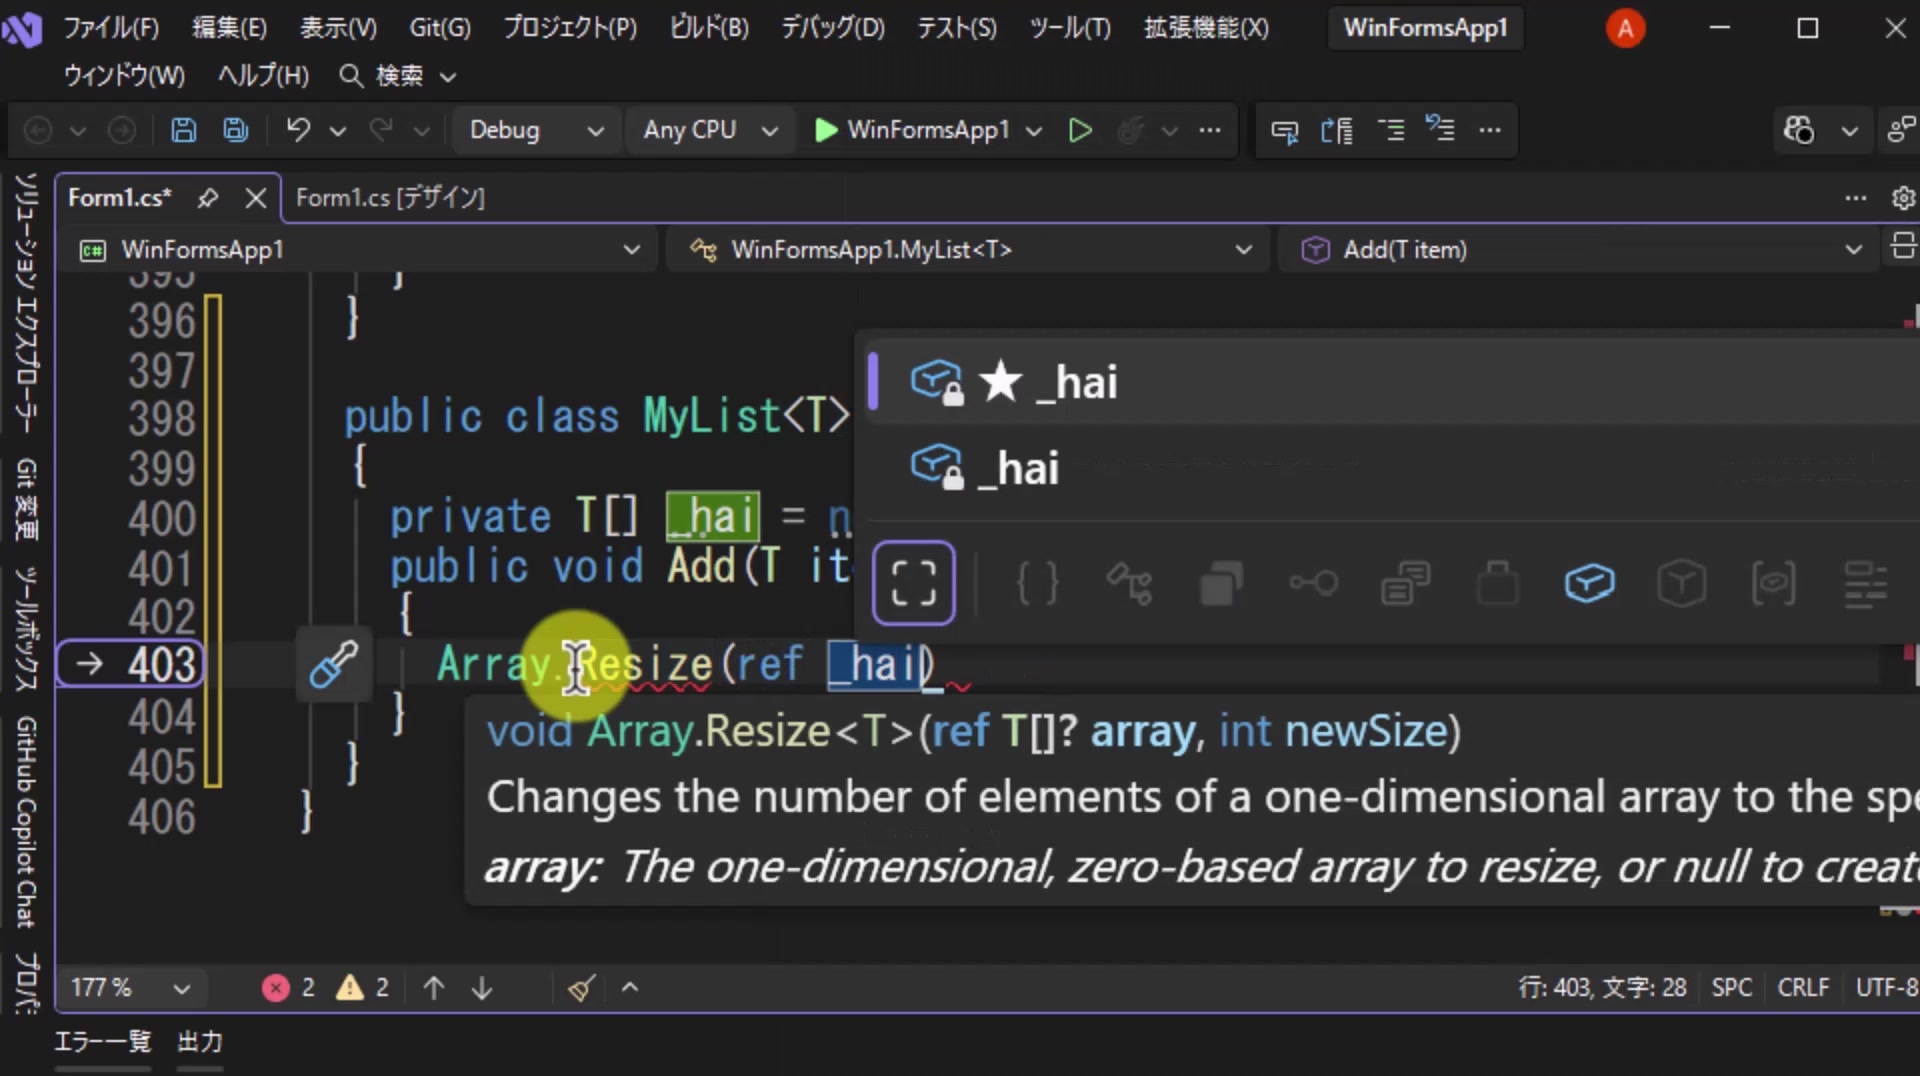Open the ファイル(F) menu

coord(111,28)
